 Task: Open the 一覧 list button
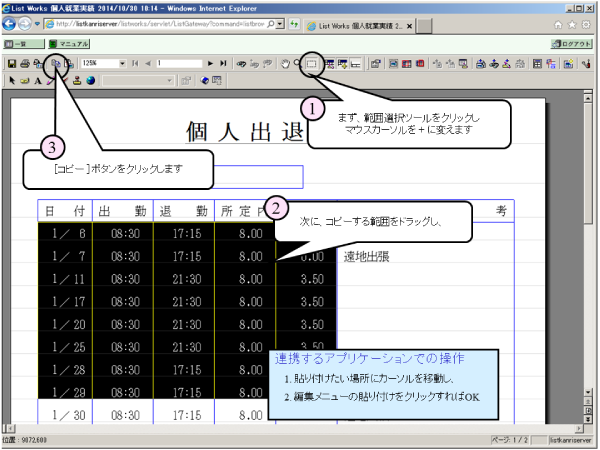[x=20, y=45]
